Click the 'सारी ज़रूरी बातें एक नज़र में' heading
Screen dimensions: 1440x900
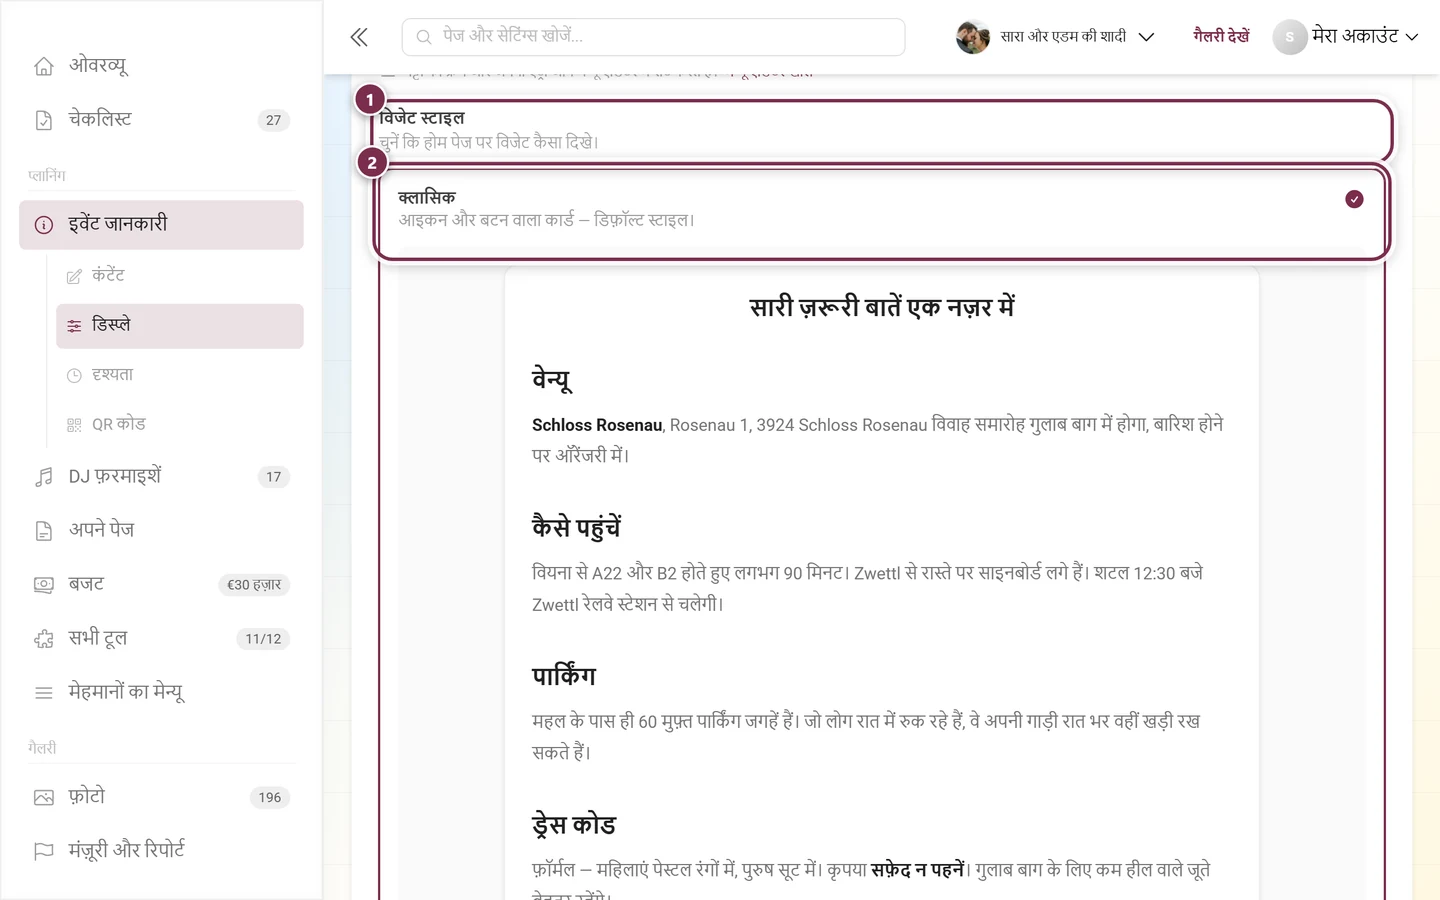[882, 308]
